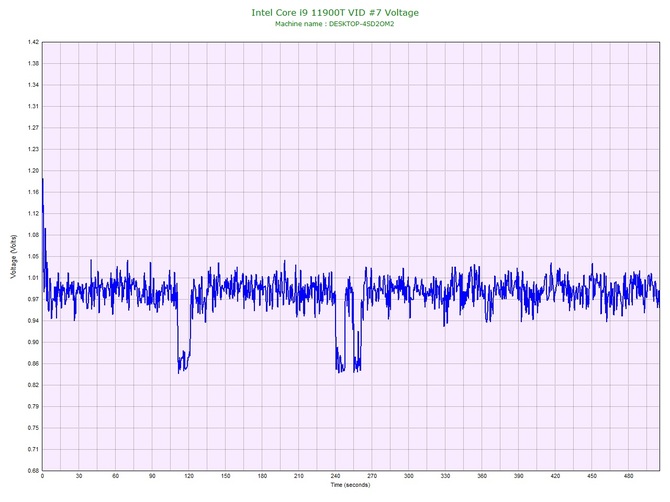Click the 240 seconds x-axis tick label
Viewport: 670px width, 502px height.
(335, 476)
